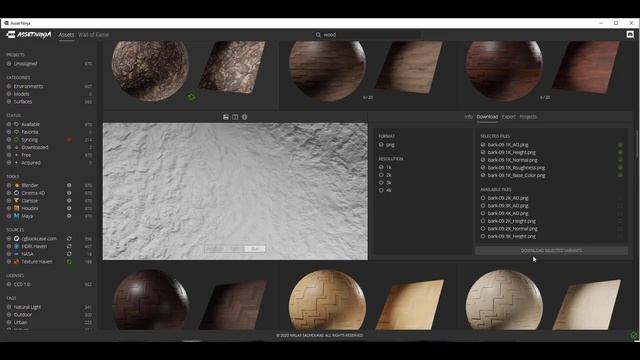Select the Download tab
The image size is (640, 360).
[487, 117]
